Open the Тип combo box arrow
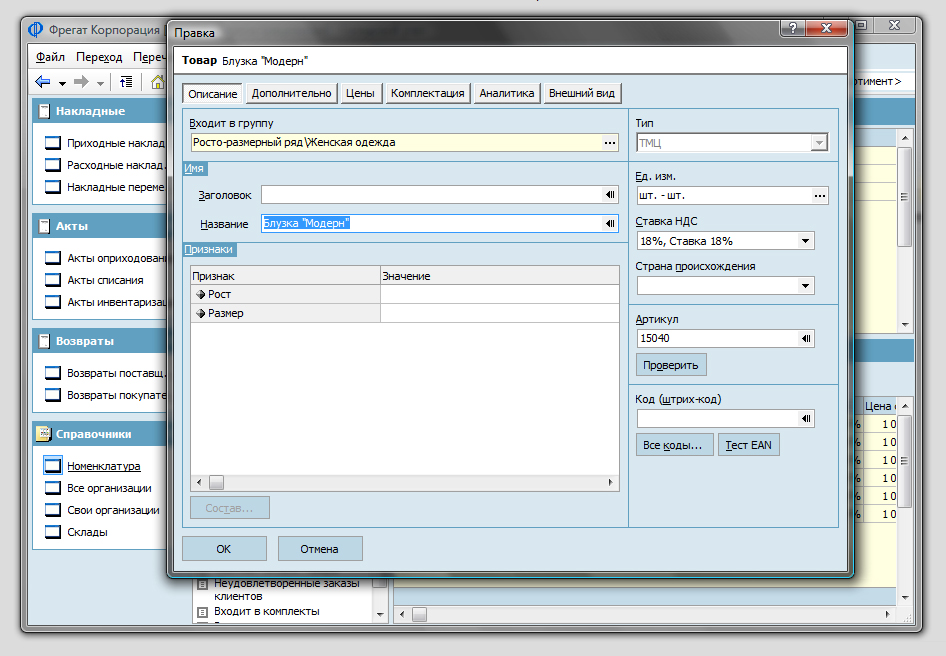The height and width of the screenshot is (656, 946). coord(819,143)
